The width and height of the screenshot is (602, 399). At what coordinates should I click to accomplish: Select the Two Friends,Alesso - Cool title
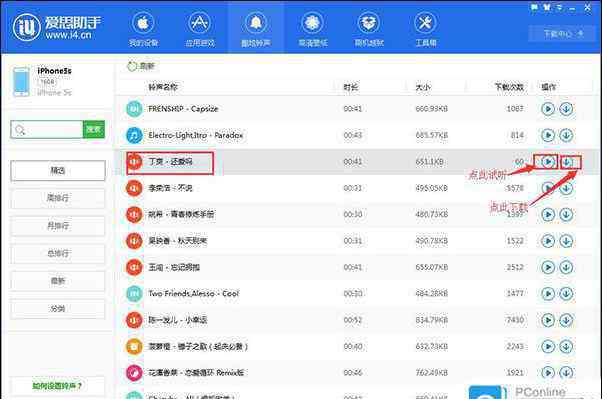194,294
